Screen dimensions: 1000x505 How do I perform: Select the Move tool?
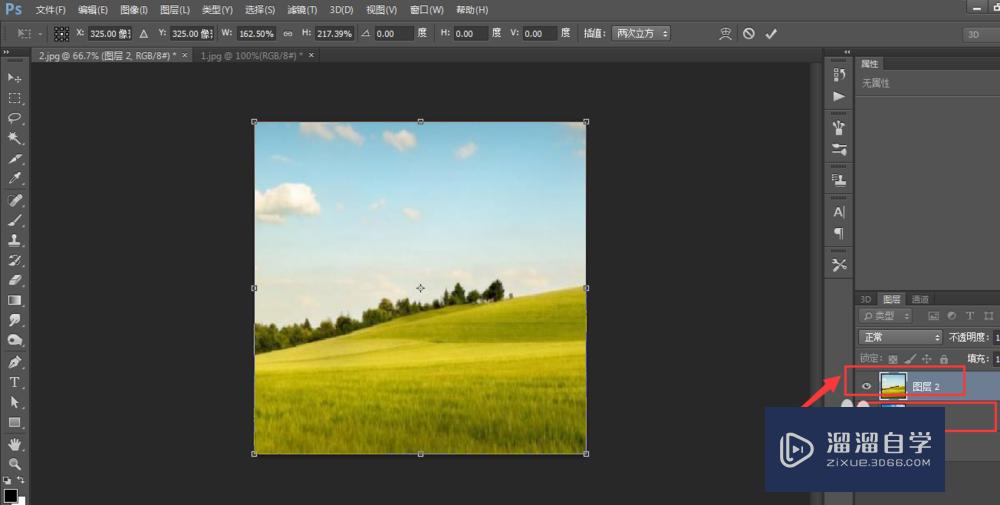[x=14, y=78]
